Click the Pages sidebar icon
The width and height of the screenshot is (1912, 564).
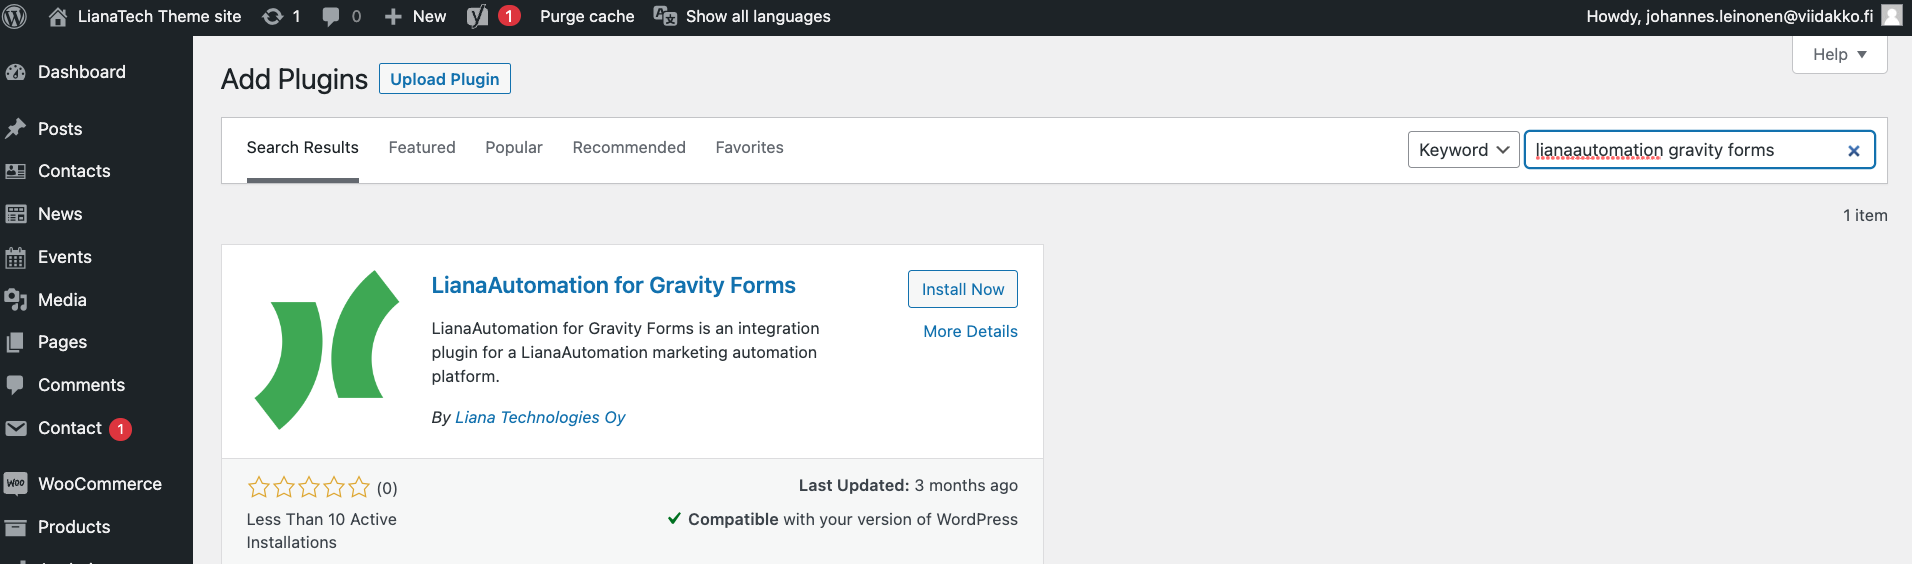coord(15,342)
